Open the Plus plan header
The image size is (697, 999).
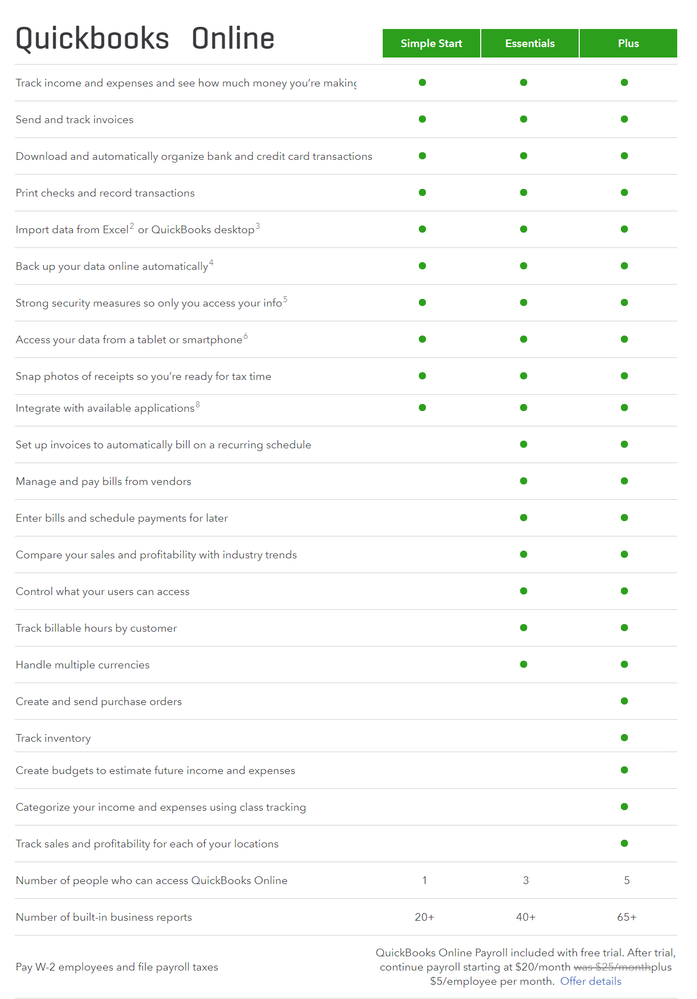(628, 43)
